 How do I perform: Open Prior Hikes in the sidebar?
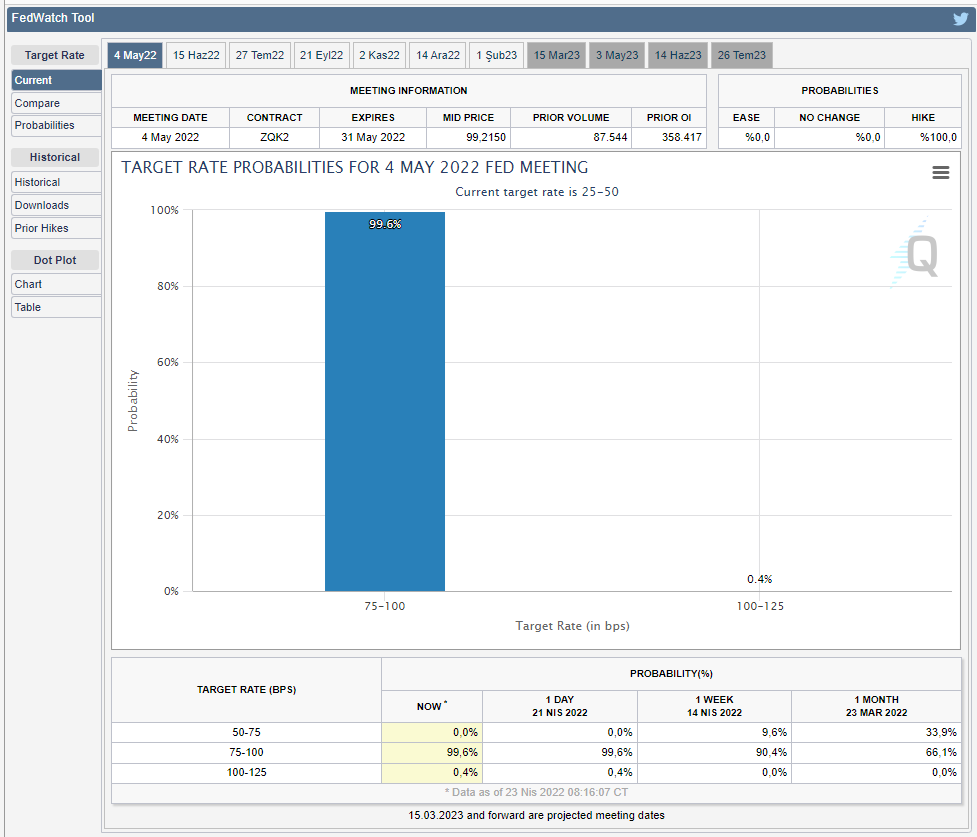[56, 229]
